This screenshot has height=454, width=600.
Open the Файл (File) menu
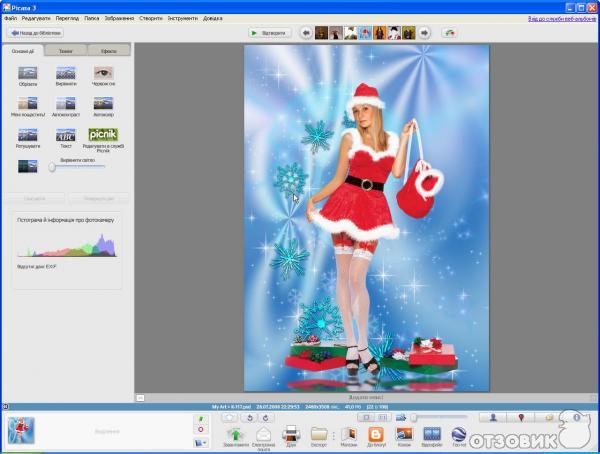click(9, 19)
